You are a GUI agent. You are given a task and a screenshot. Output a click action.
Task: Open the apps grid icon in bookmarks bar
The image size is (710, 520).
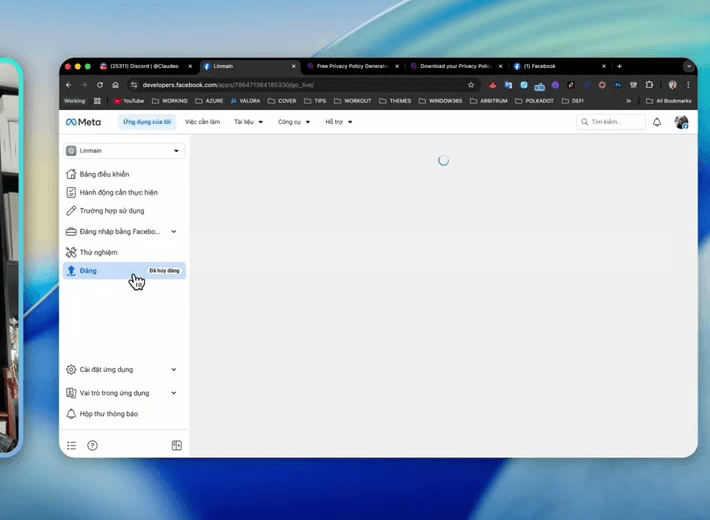tap(97, 101)
